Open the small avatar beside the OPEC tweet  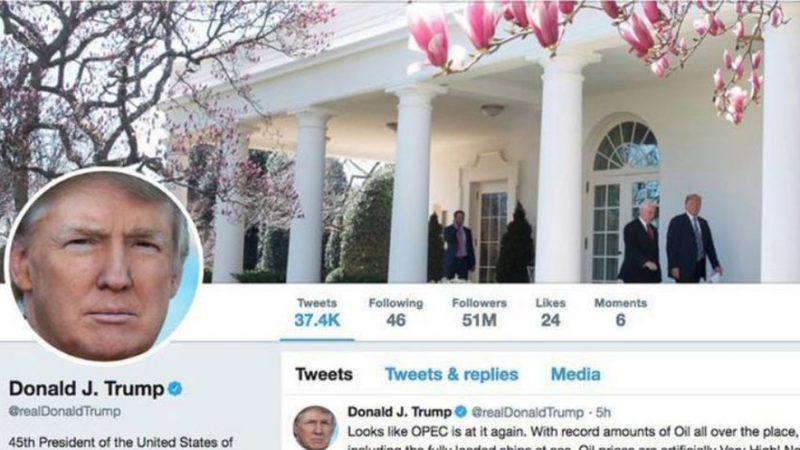click(x=314, y=428)
